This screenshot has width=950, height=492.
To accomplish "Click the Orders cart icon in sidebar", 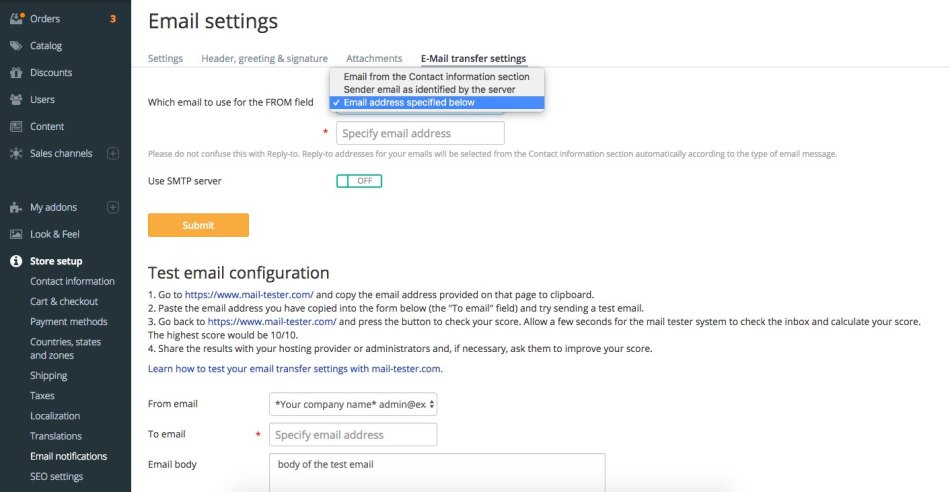I will tap(17, 18).
